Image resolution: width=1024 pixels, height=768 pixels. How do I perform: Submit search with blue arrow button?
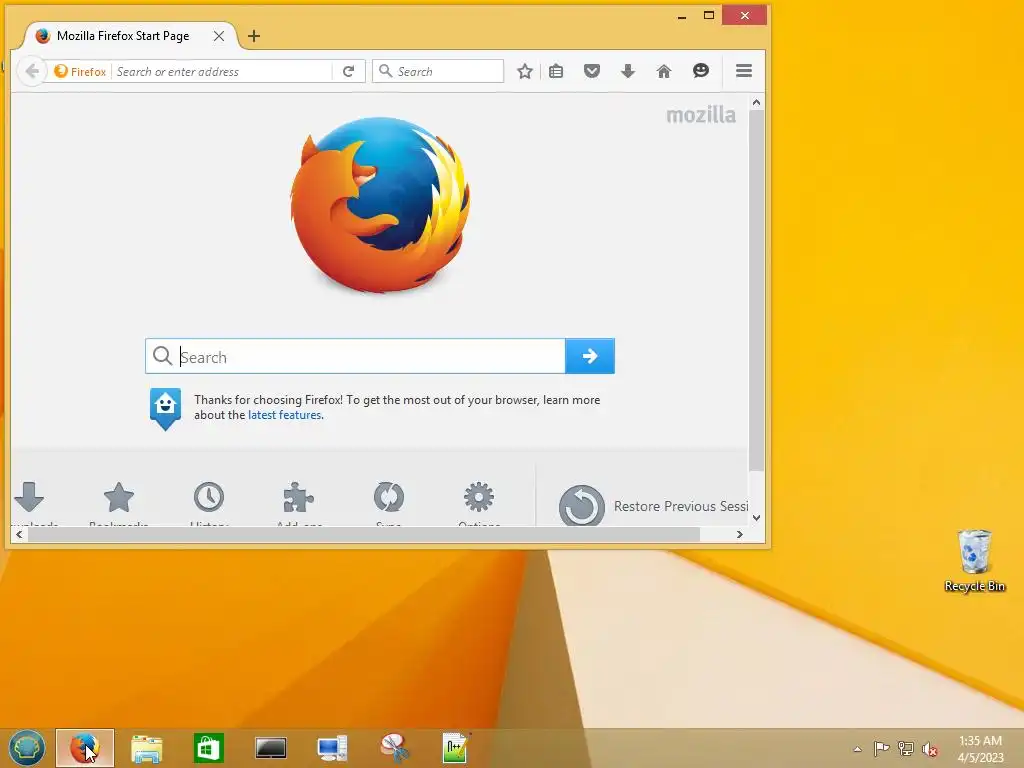coord(590,356)
